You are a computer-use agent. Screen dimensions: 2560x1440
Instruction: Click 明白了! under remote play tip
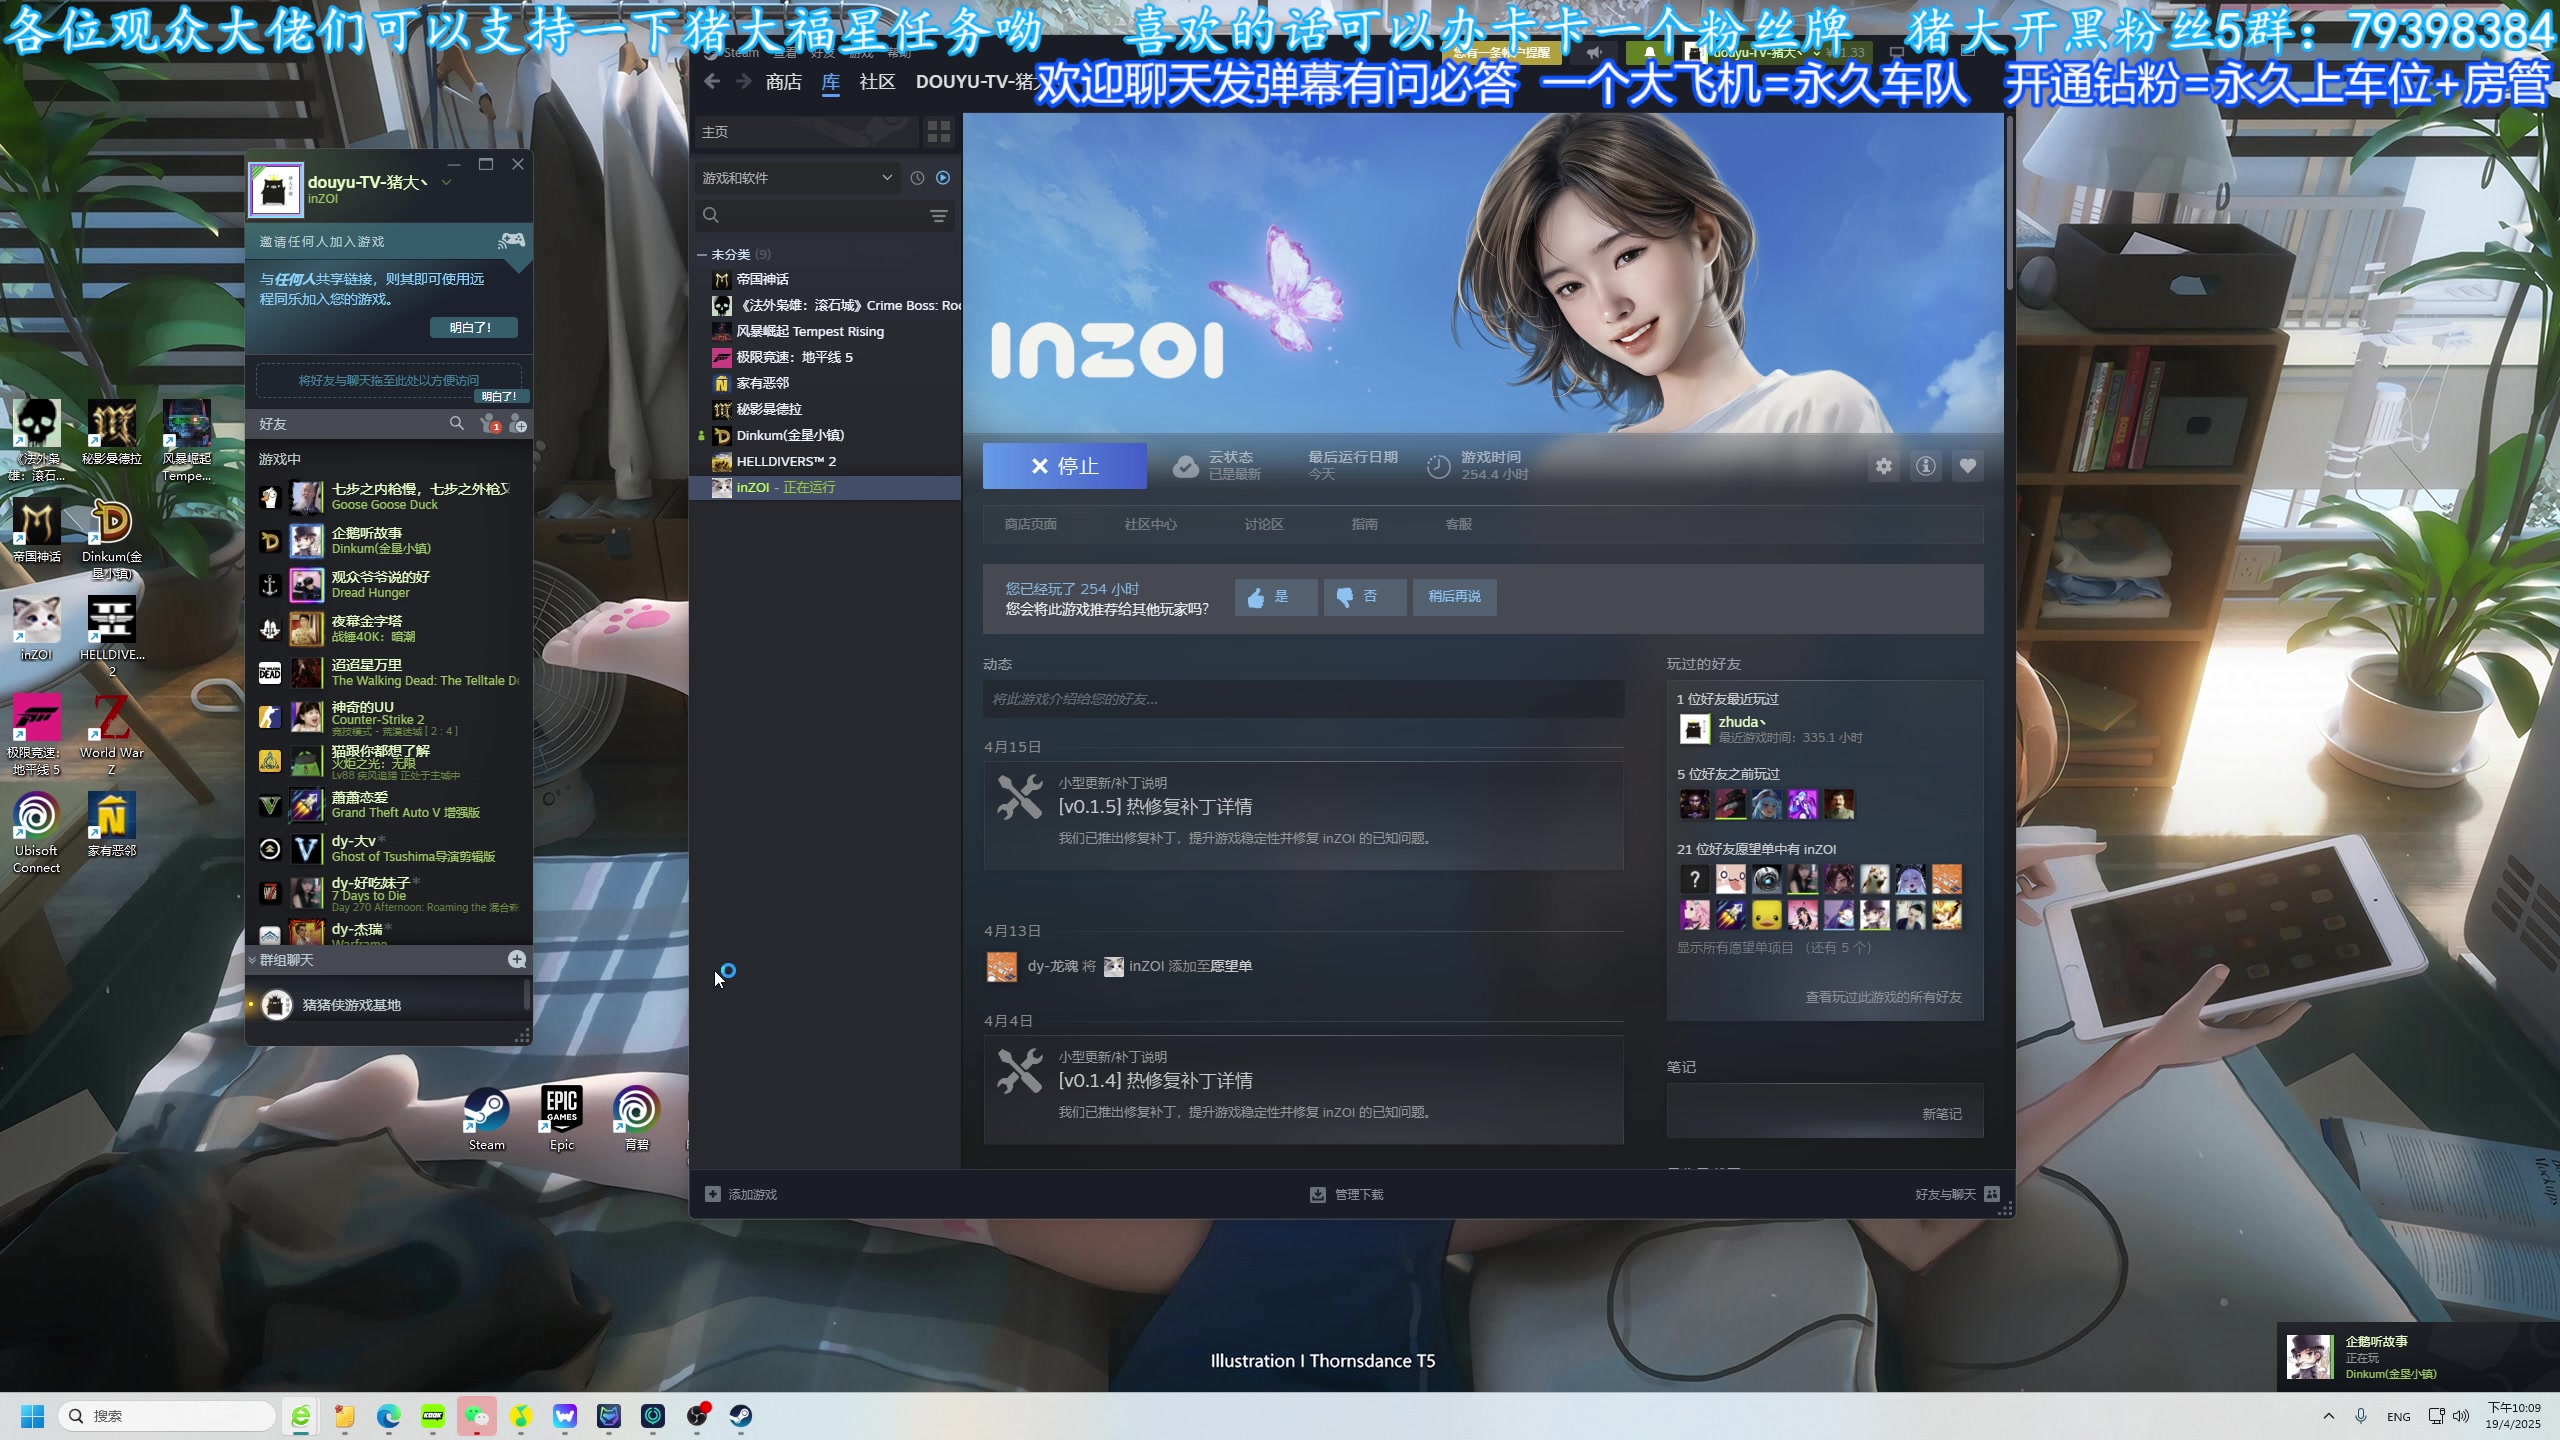[474, 328]
